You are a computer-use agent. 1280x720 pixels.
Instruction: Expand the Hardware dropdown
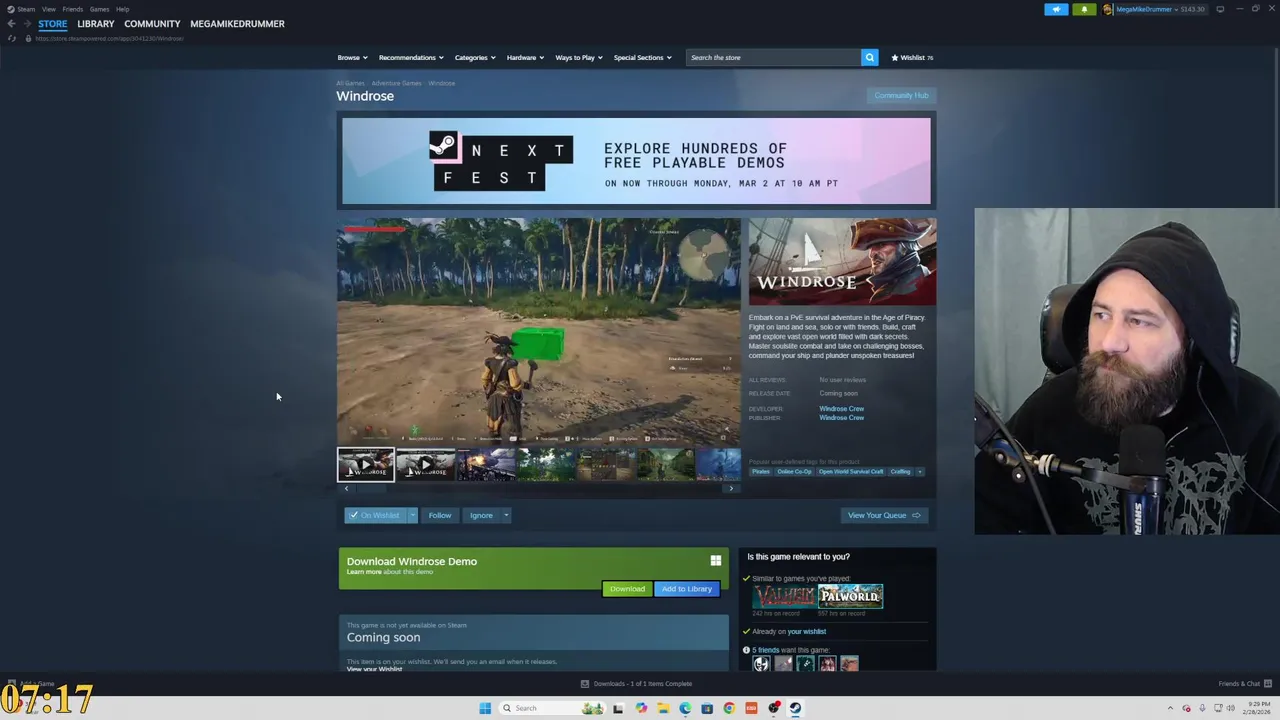tap(525, 57)
